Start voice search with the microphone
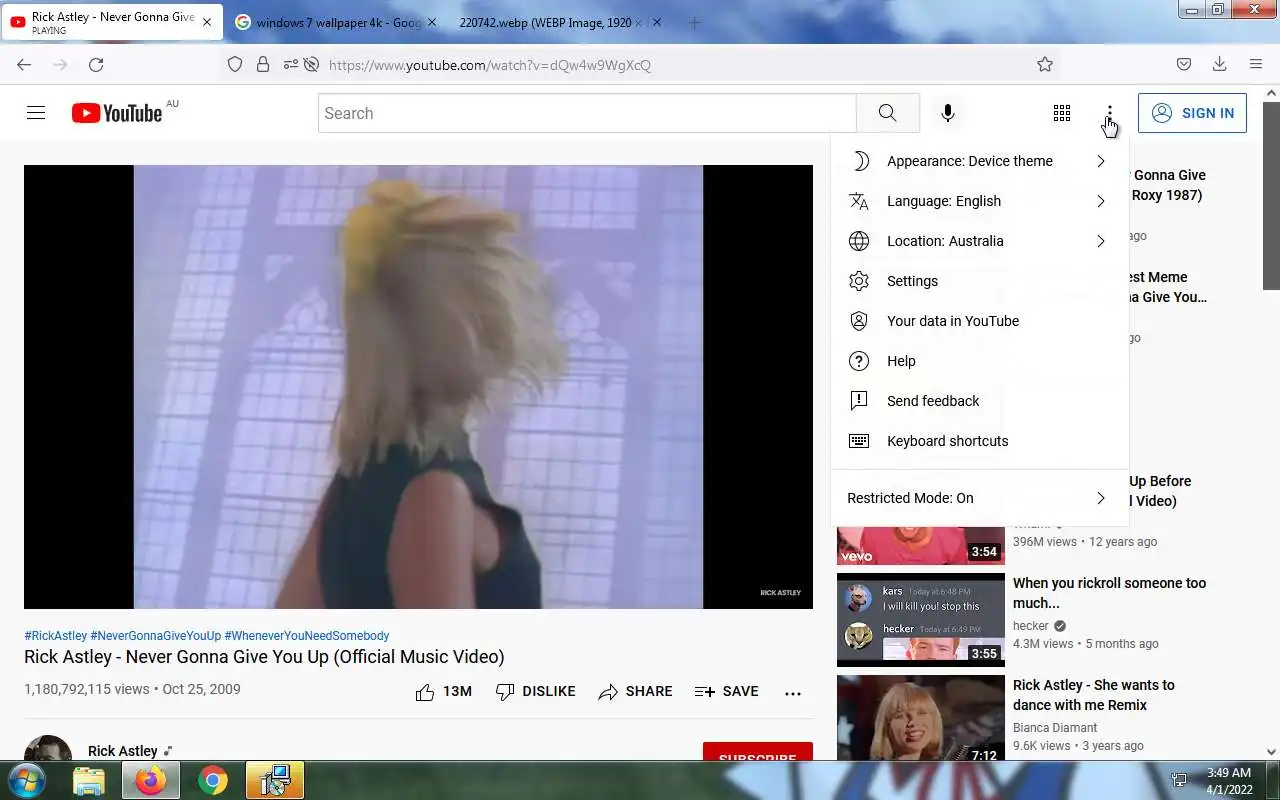1280x800 pixels. (948, 113)
